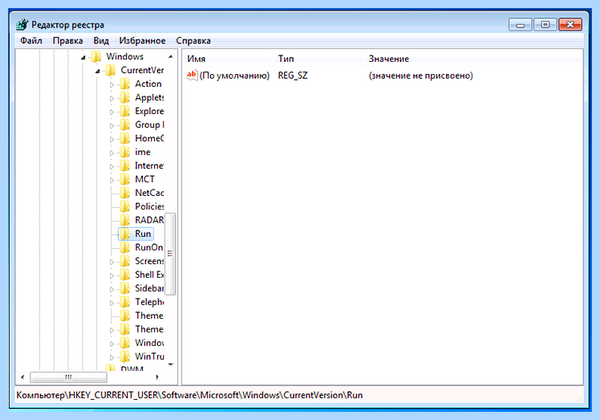Image resolution: width=600 pixels, height=420 pixels.
Task: Click the Explore folder icon
Action: click(x=125, y=111)
